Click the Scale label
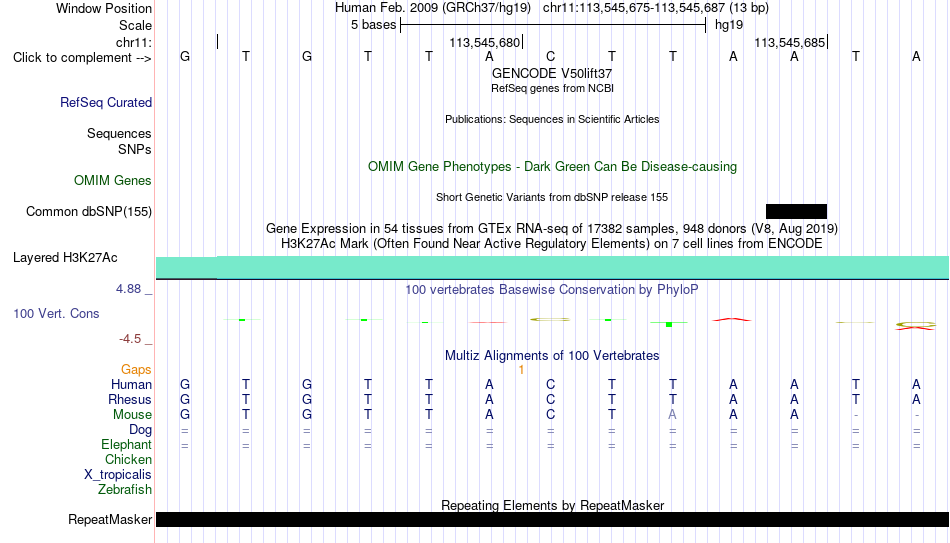 [x=135, y=25]
